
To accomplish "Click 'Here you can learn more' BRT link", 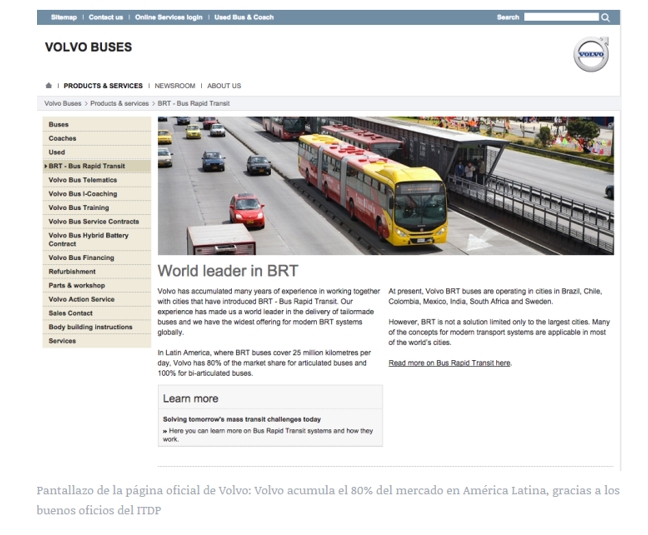I will pyautogui.click(x=267, y=435).
